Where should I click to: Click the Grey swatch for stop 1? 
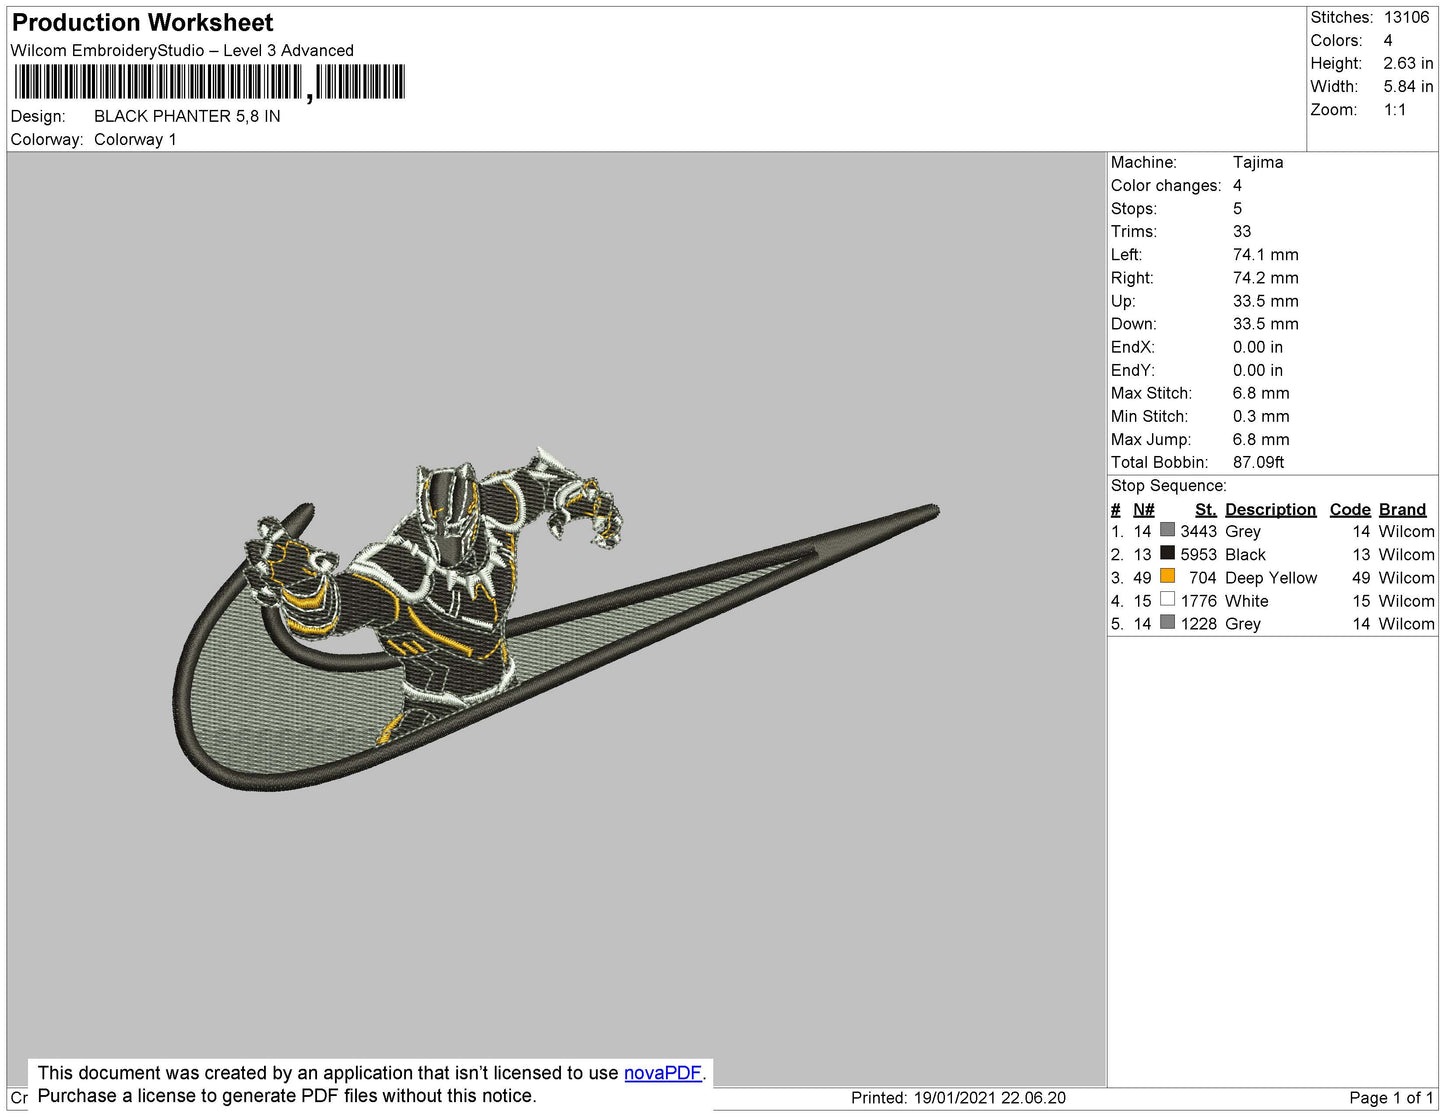pos(1167,530)
